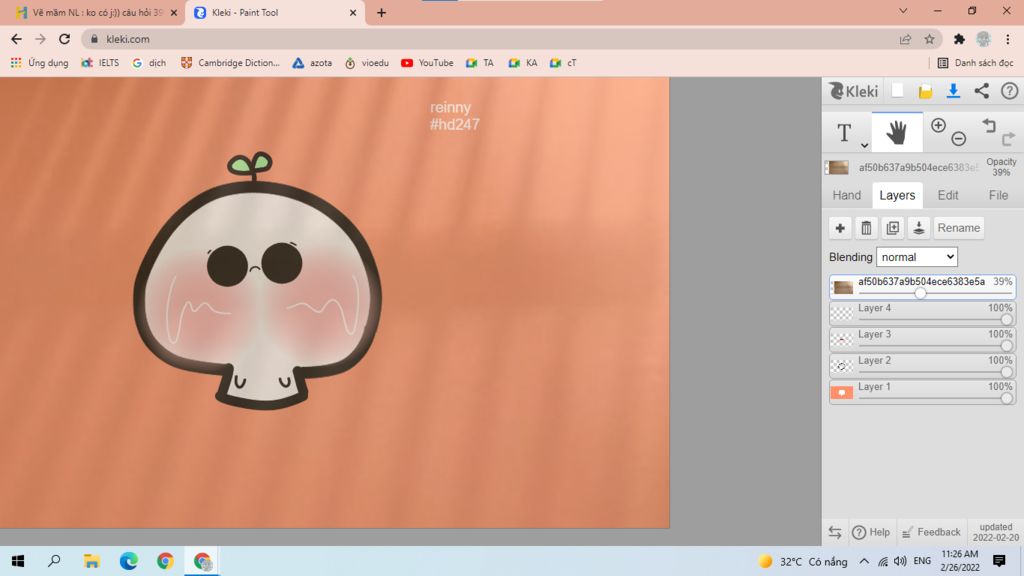1024x576 pixels.
Task: Click the current layer preview above the tabs
Action: pyautogui.click(x=837, y=167)
